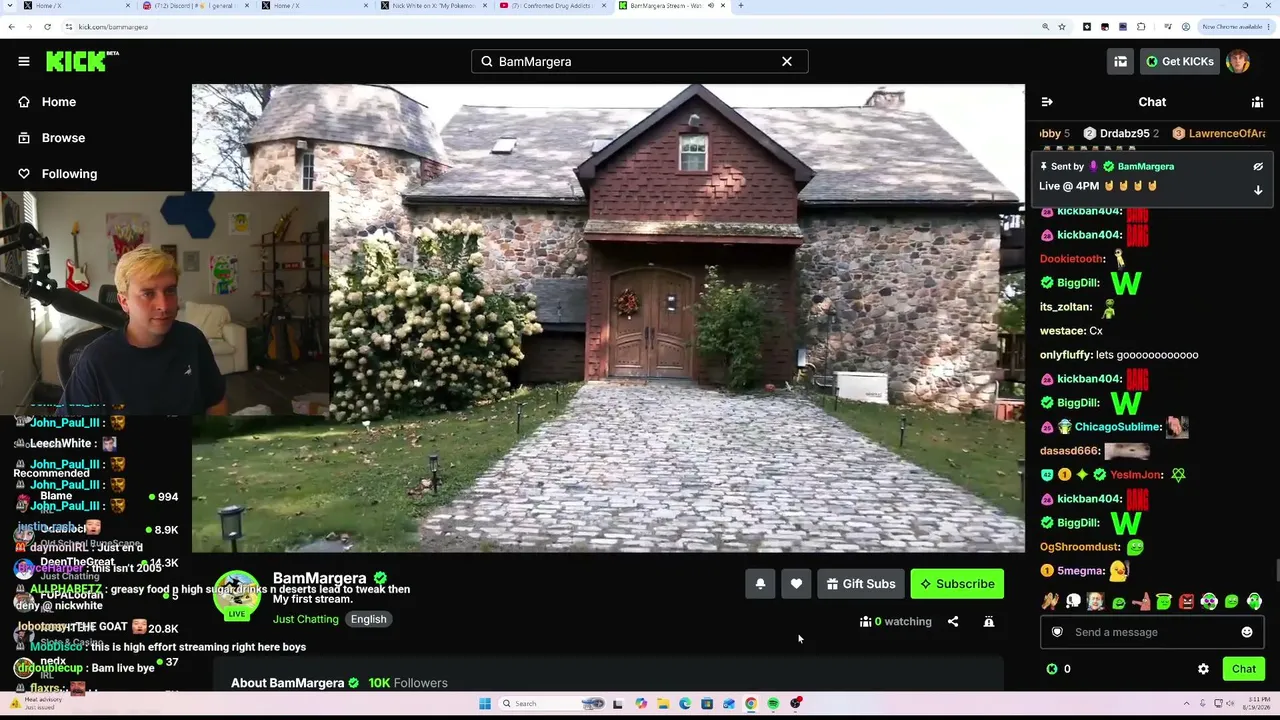The height and width of the screenshot is (720, 1280).
Task: Click the green Subscribe button
Action: [957, 584]
